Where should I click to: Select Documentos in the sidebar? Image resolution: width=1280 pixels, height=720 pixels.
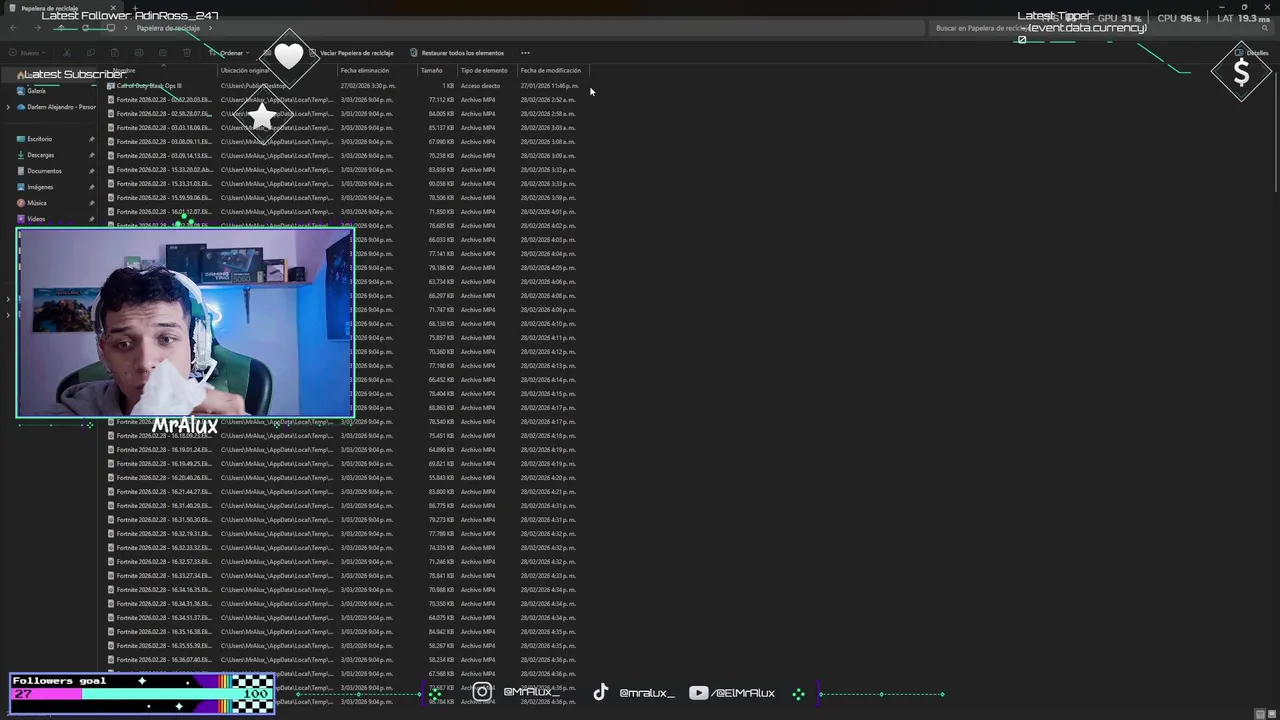click(x=45, y=171)
